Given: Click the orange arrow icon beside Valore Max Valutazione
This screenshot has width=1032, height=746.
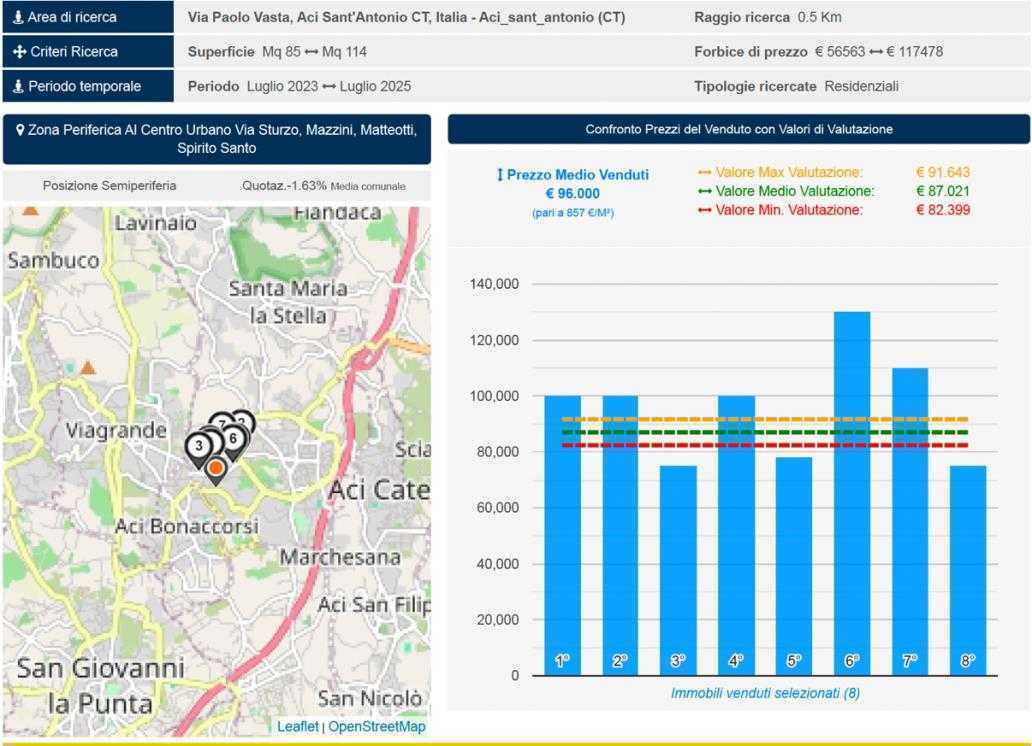Looking at the screenshot, I should point(704,173).
